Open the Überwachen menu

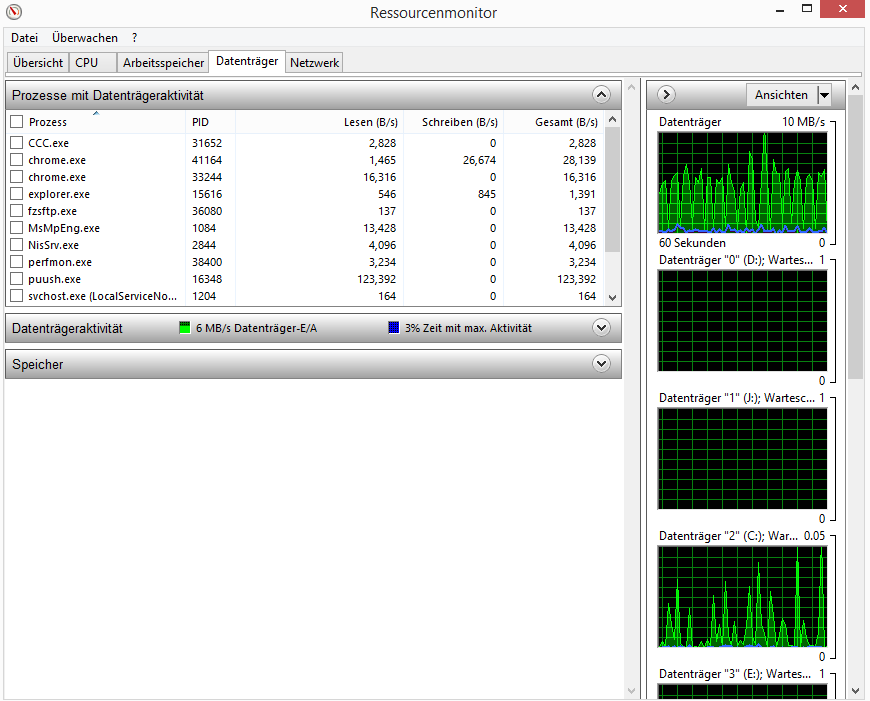(85, 38)
